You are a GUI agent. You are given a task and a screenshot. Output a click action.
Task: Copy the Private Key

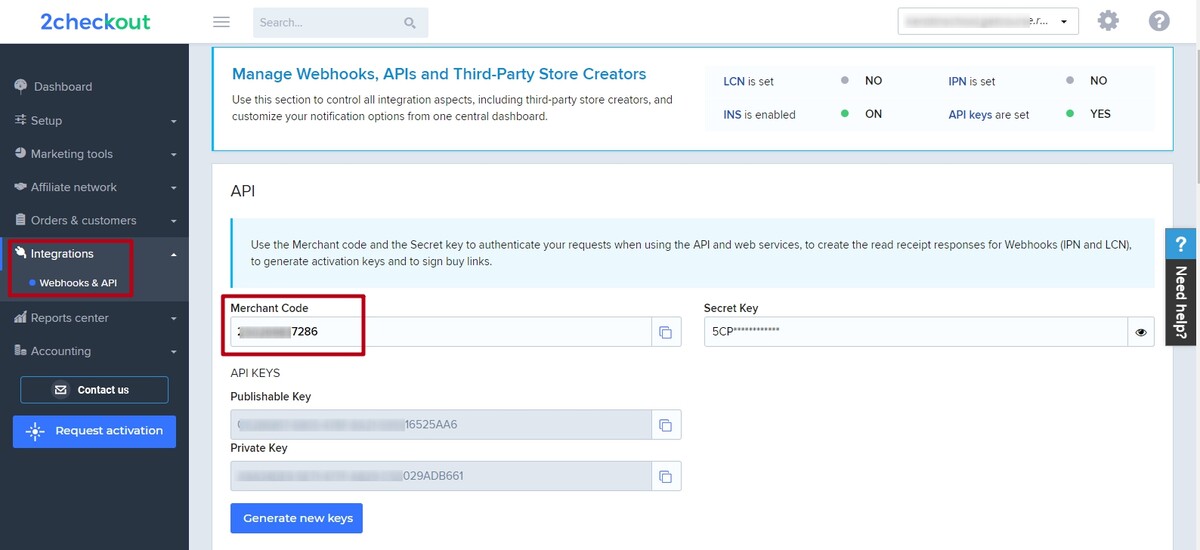pyautogui.click(x=666, y=476)
